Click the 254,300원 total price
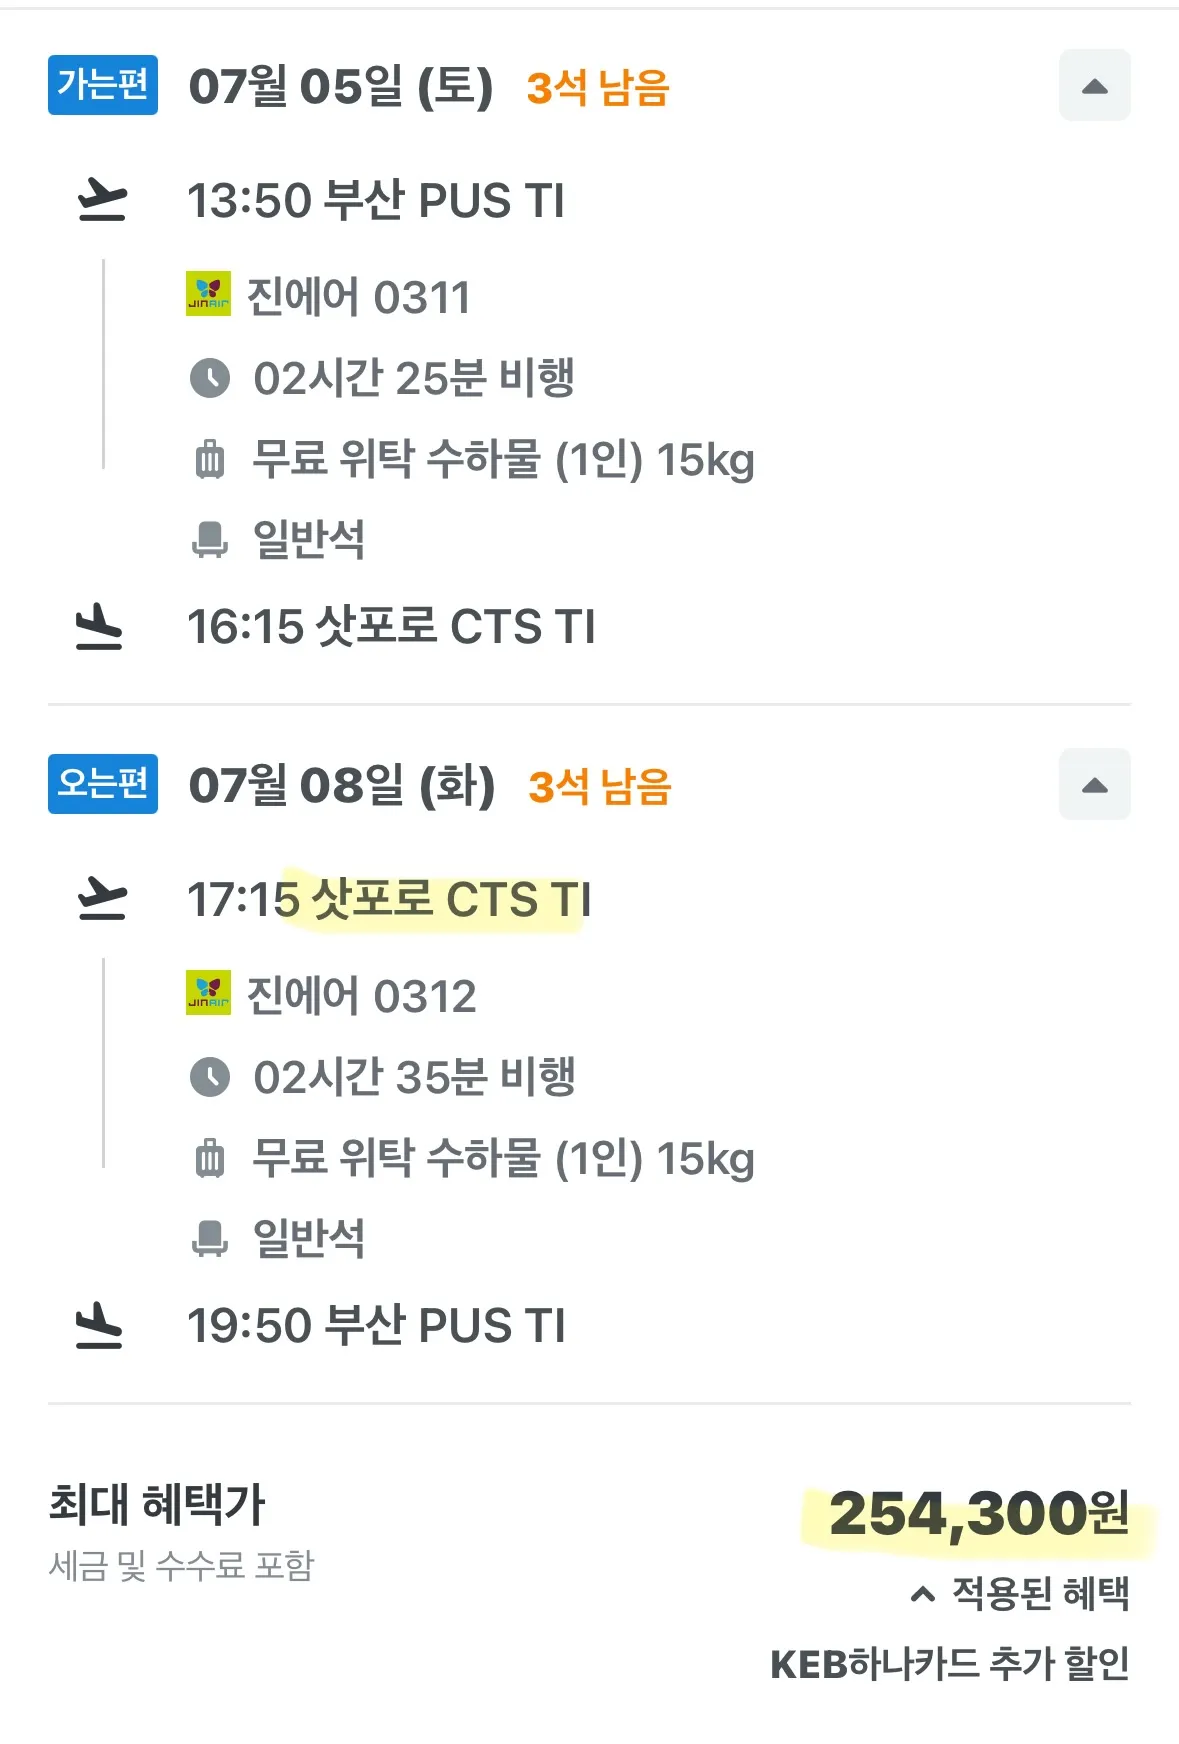The width and height of the screenshot is (1179, 1744). pos(979,1514)
